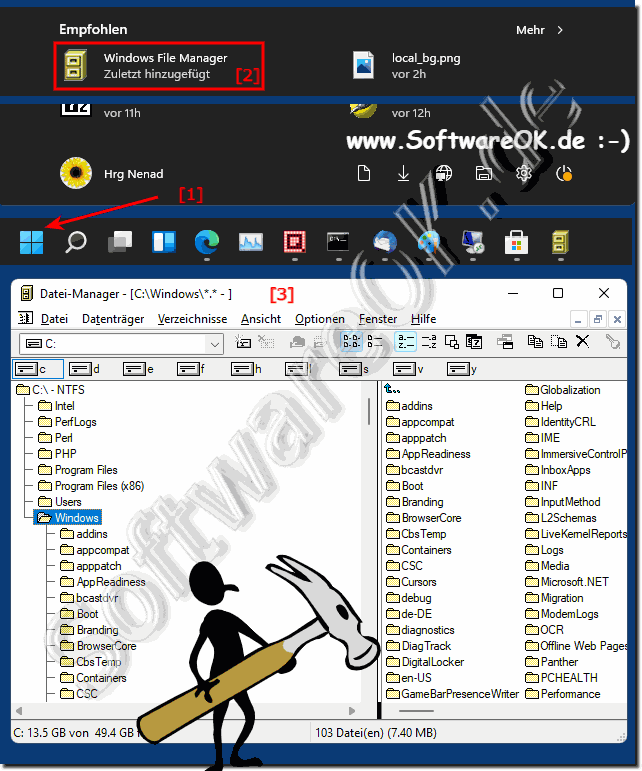This screenshot has width=642, height=771.
Task: Sort files by size icon
Action: coord(452,342)
